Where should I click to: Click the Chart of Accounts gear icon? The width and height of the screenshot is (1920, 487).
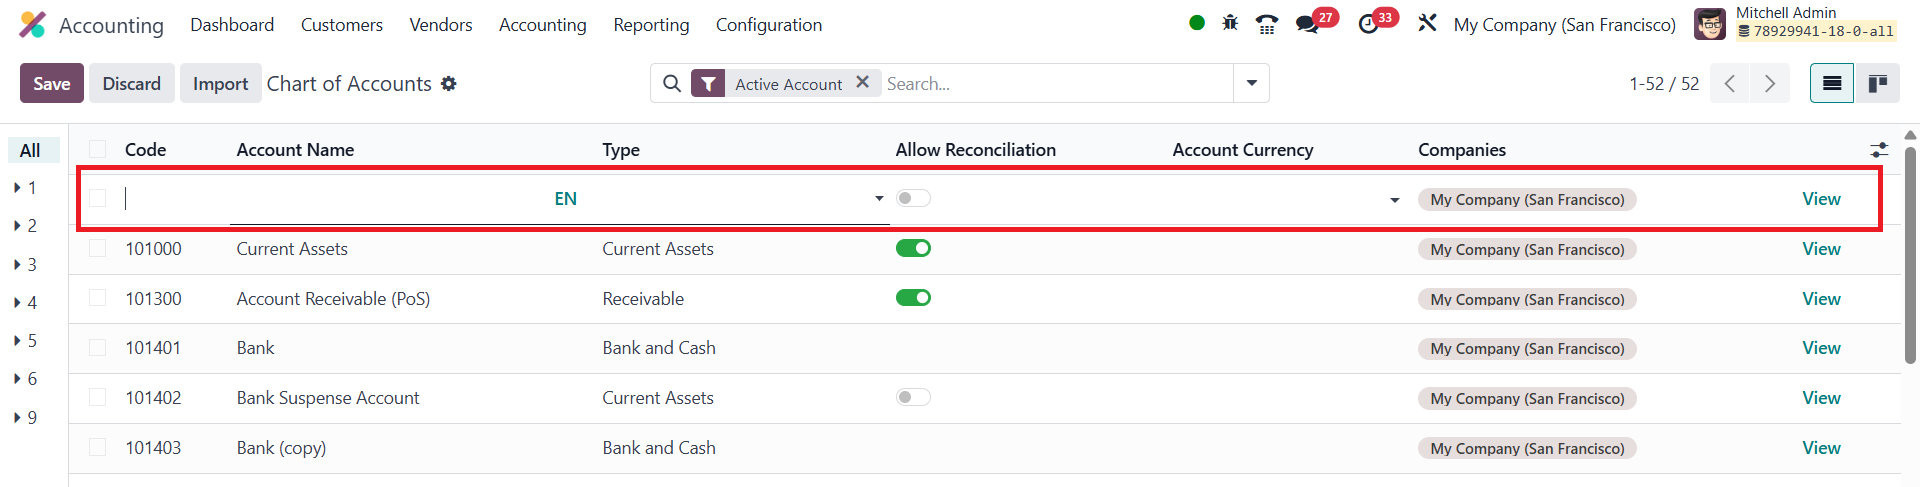(449, 84)
